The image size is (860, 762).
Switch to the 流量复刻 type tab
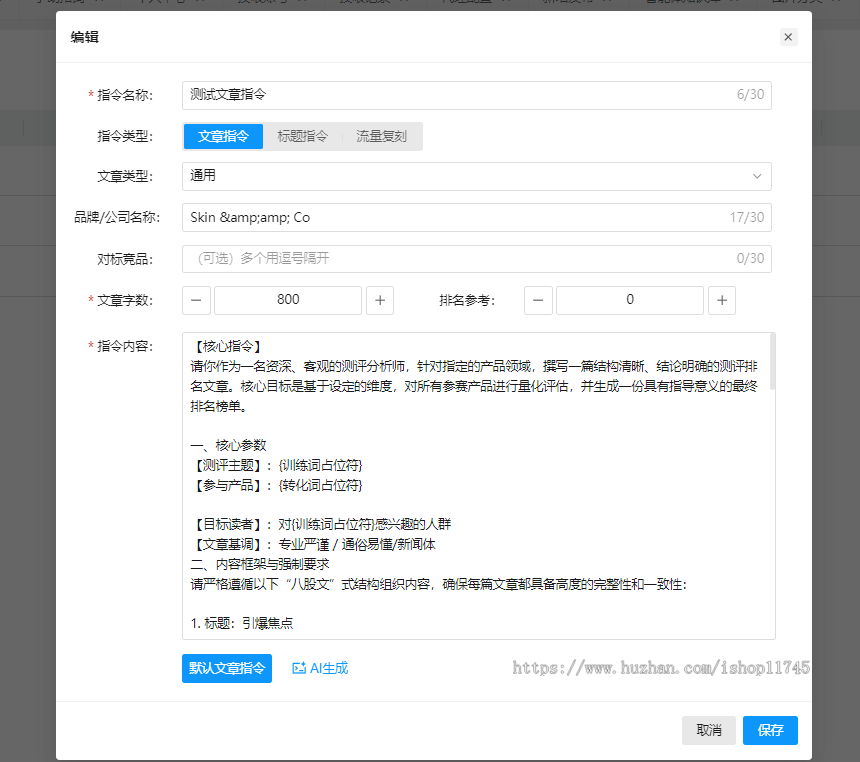click(382, 136)
